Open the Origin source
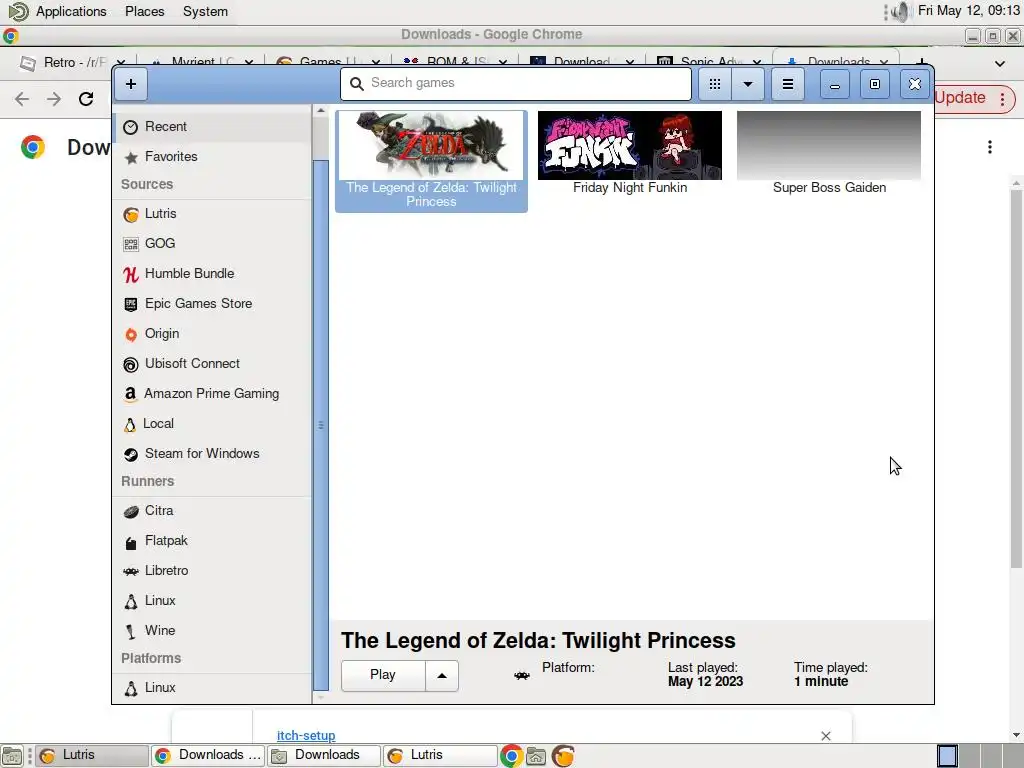1024x768 pixels. (212, 334)
